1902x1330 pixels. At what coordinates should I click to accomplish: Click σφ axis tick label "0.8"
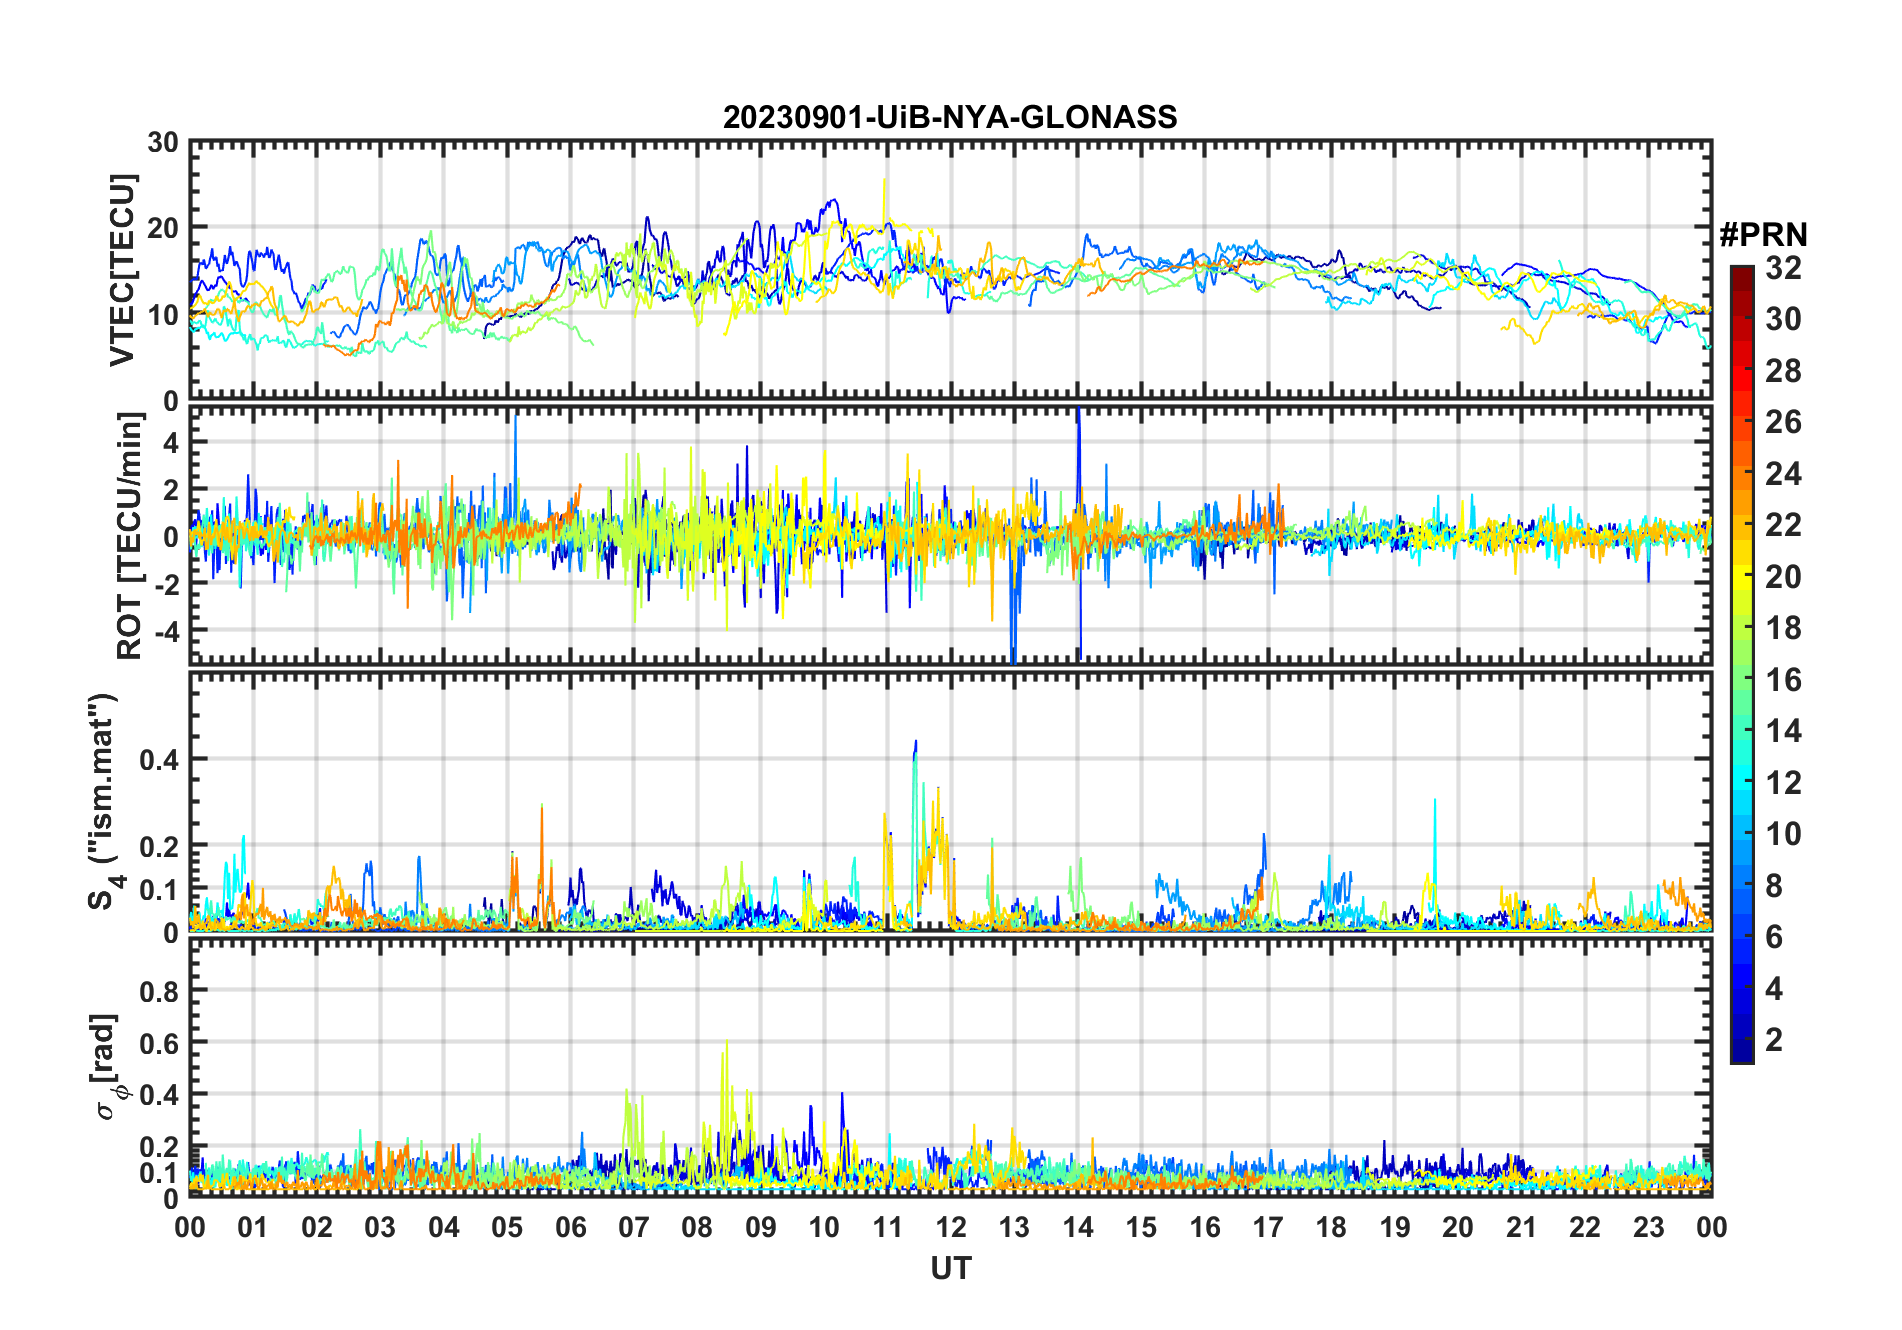159,991
